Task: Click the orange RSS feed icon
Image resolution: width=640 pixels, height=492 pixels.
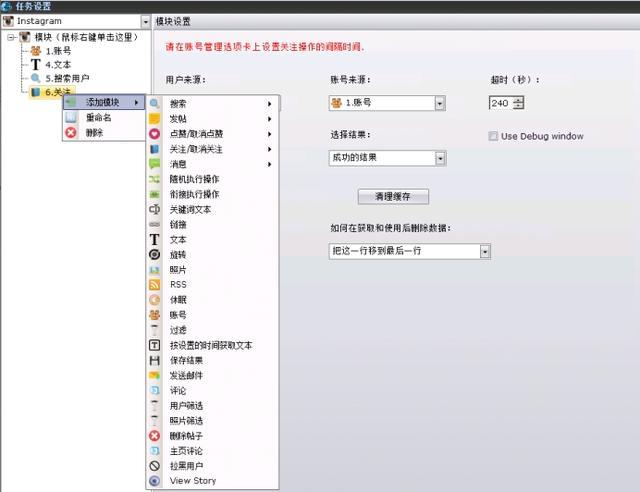Action: coord(154,285)
